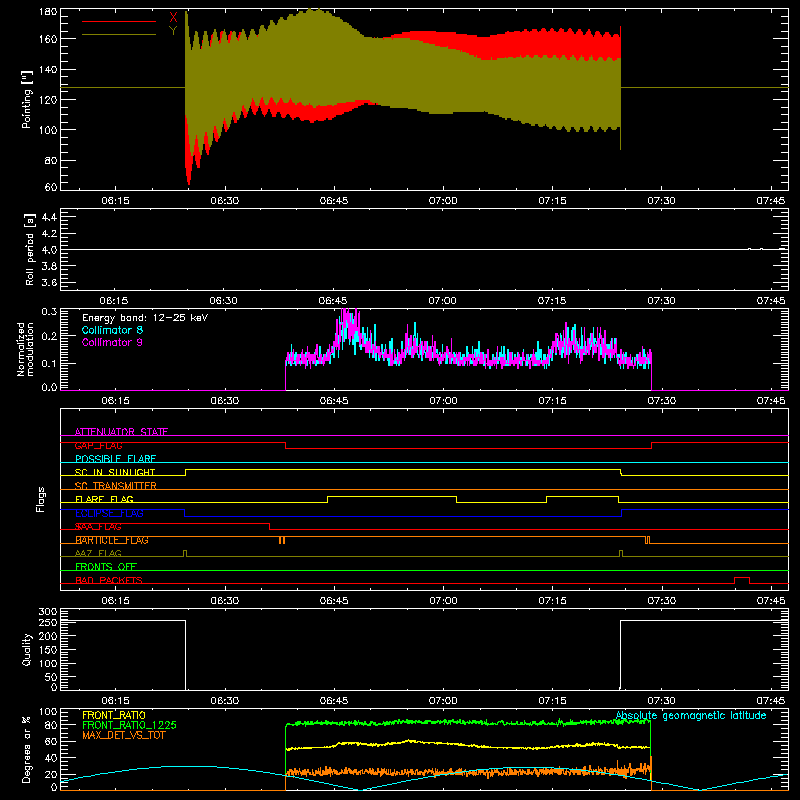Click the green FRONT_RATIO_1225 legend entry

tap(130, 725)
